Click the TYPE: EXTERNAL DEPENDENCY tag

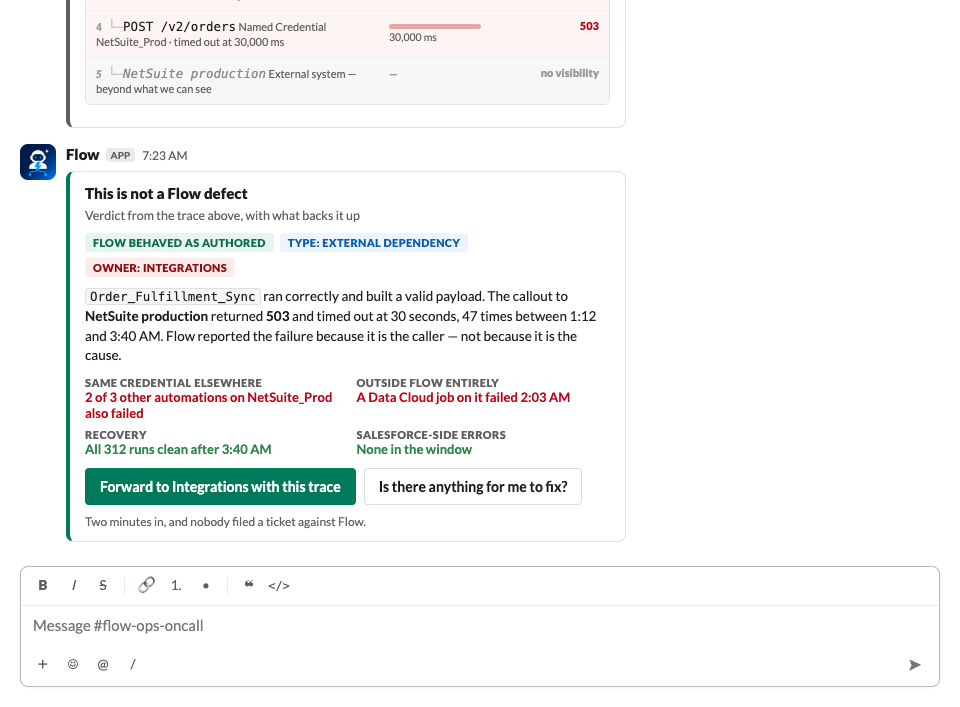373,243
